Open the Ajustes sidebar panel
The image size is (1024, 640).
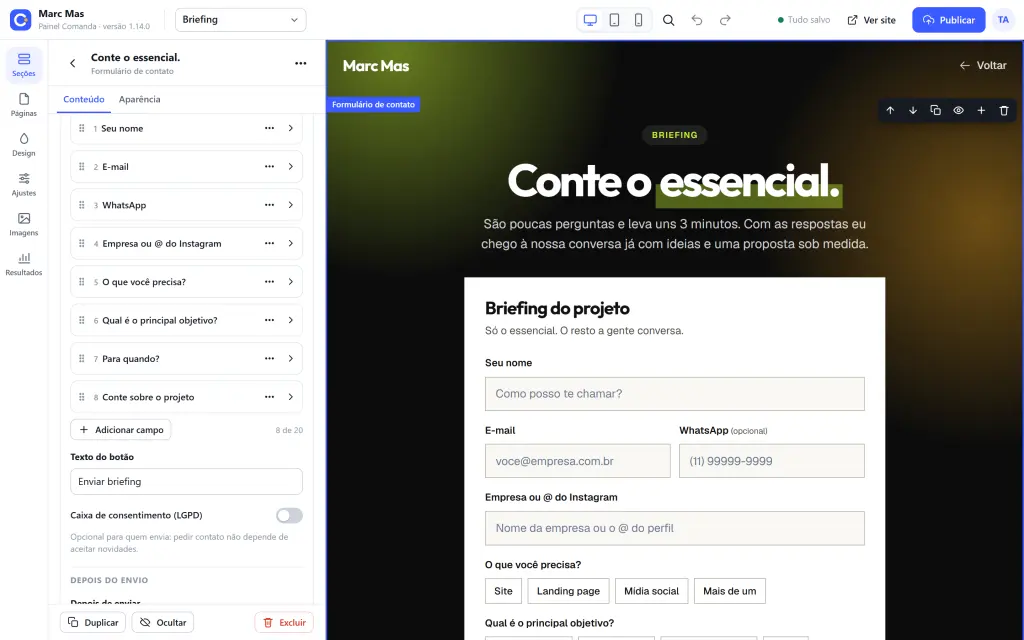[x=24, y=185]
